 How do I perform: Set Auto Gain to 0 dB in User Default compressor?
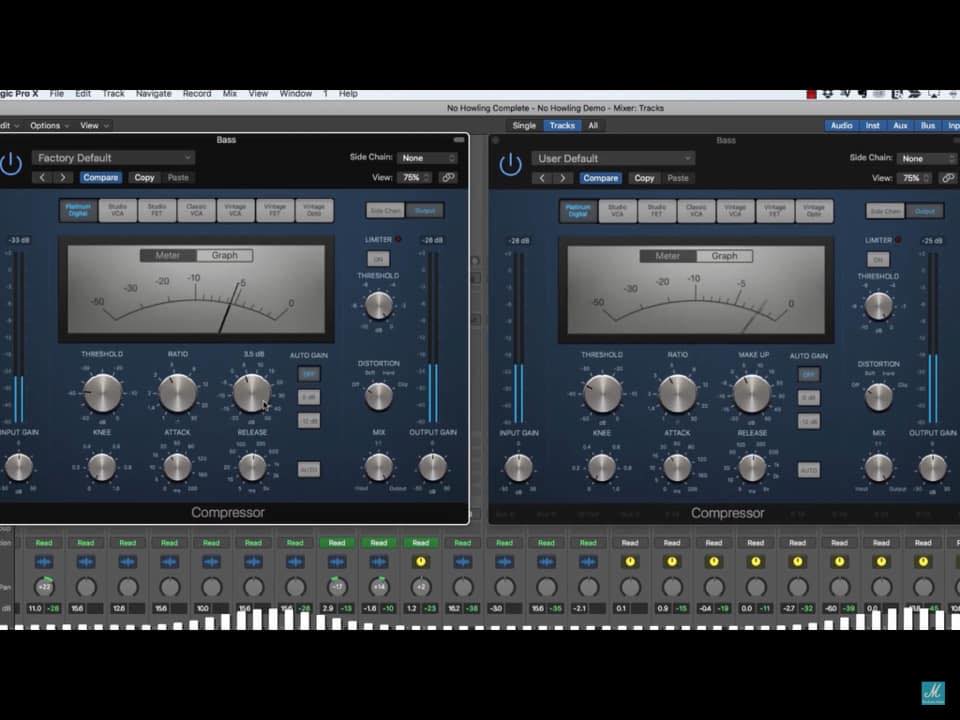pos(808,398)
